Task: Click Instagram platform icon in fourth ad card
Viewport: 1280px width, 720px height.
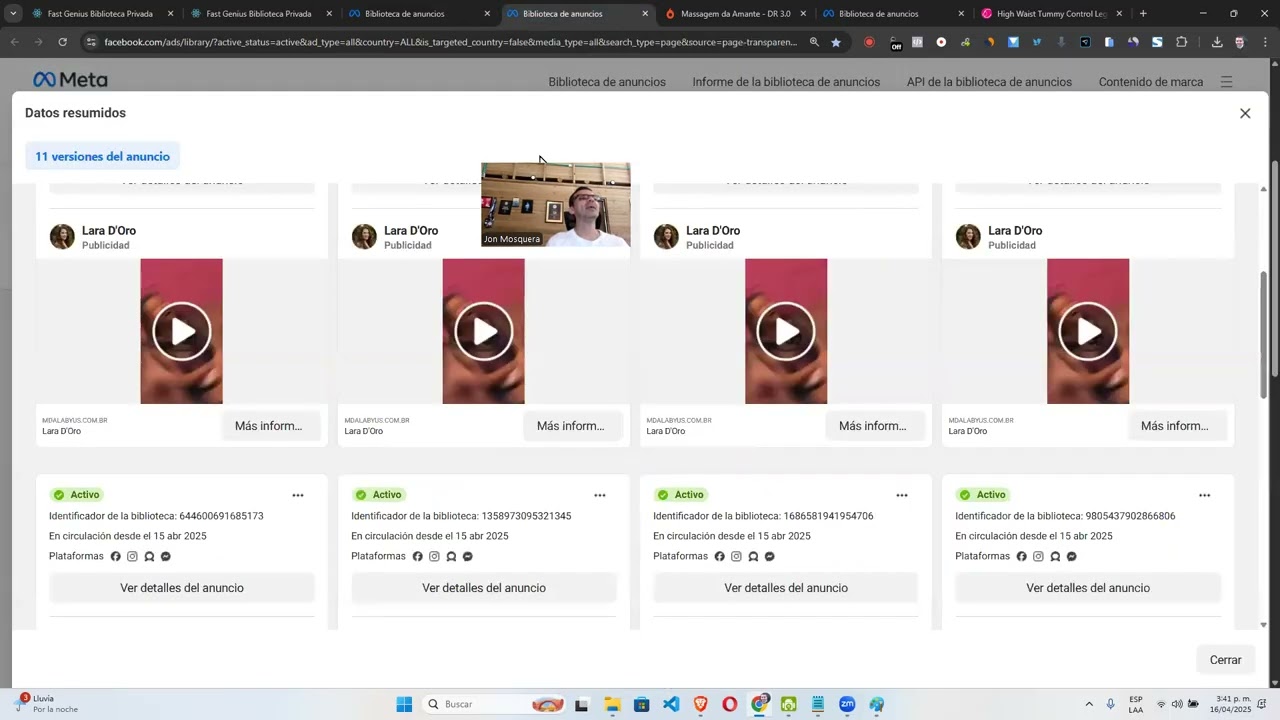Action: [1038, 556]
